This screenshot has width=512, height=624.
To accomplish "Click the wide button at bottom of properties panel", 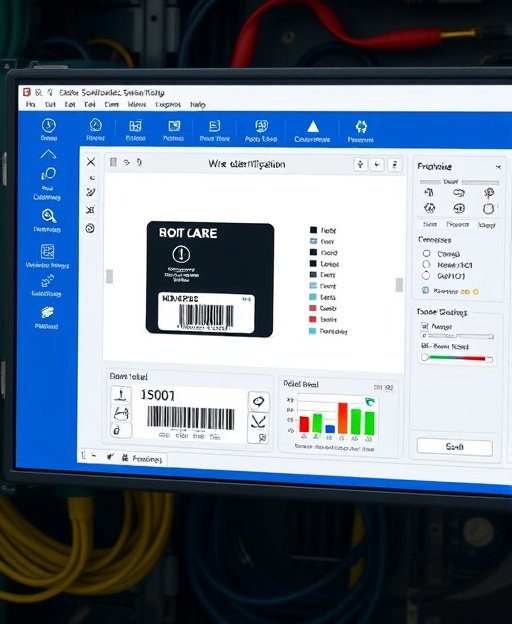I will pos(455,447).
